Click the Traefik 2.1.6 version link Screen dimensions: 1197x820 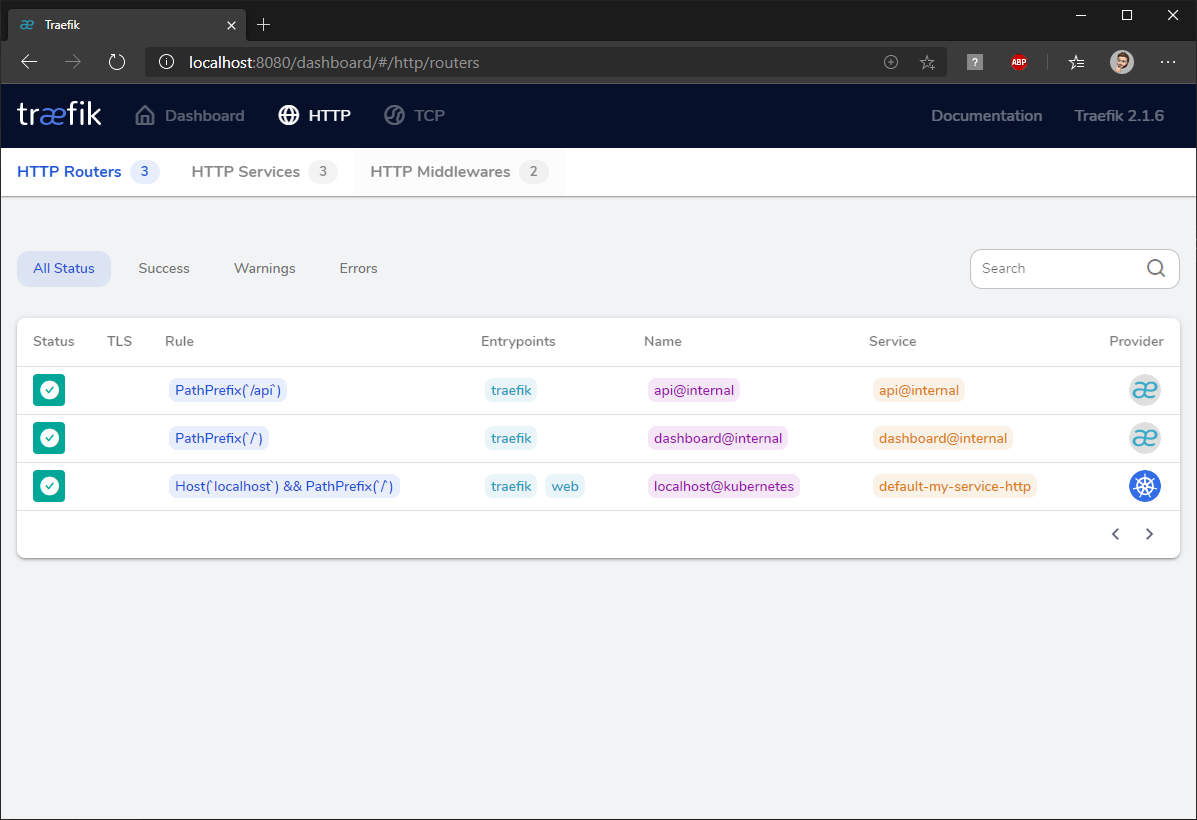pos(1119,115)
